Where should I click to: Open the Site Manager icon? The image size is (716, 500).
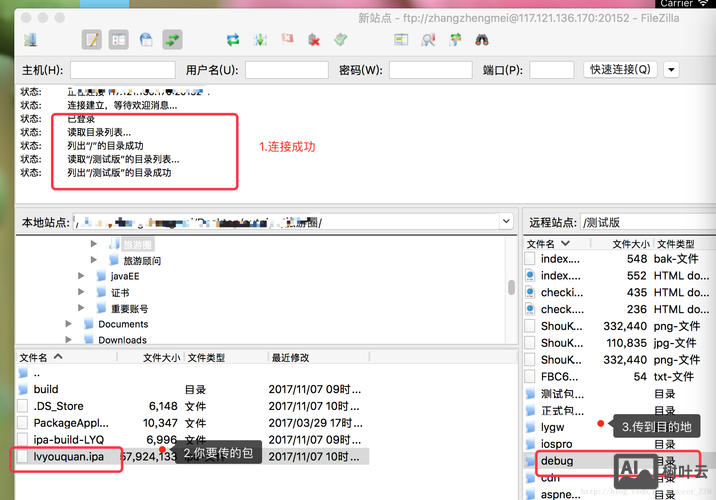[x=31, y=40]
